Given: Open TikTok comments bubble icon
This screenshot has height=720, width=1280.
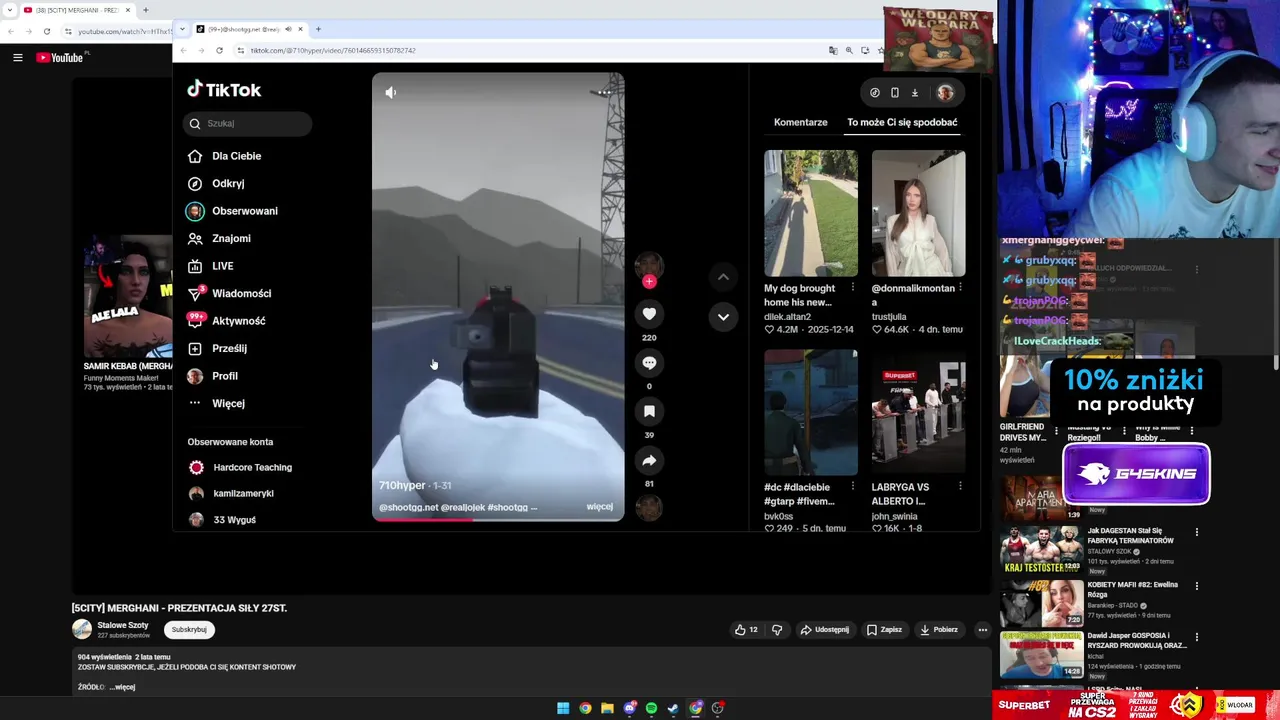Looking at the screenshot, I should click(649, 363).
